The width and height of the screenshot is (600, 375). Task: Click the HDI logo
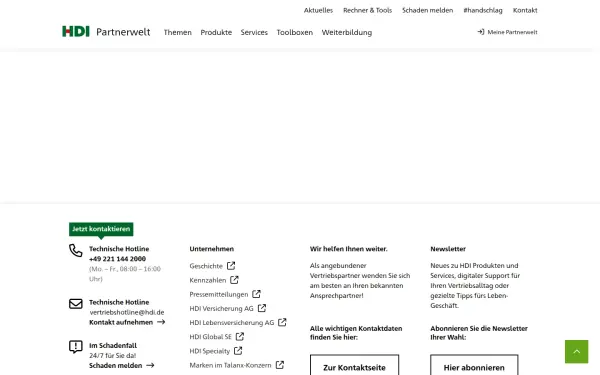pos(76,31)
